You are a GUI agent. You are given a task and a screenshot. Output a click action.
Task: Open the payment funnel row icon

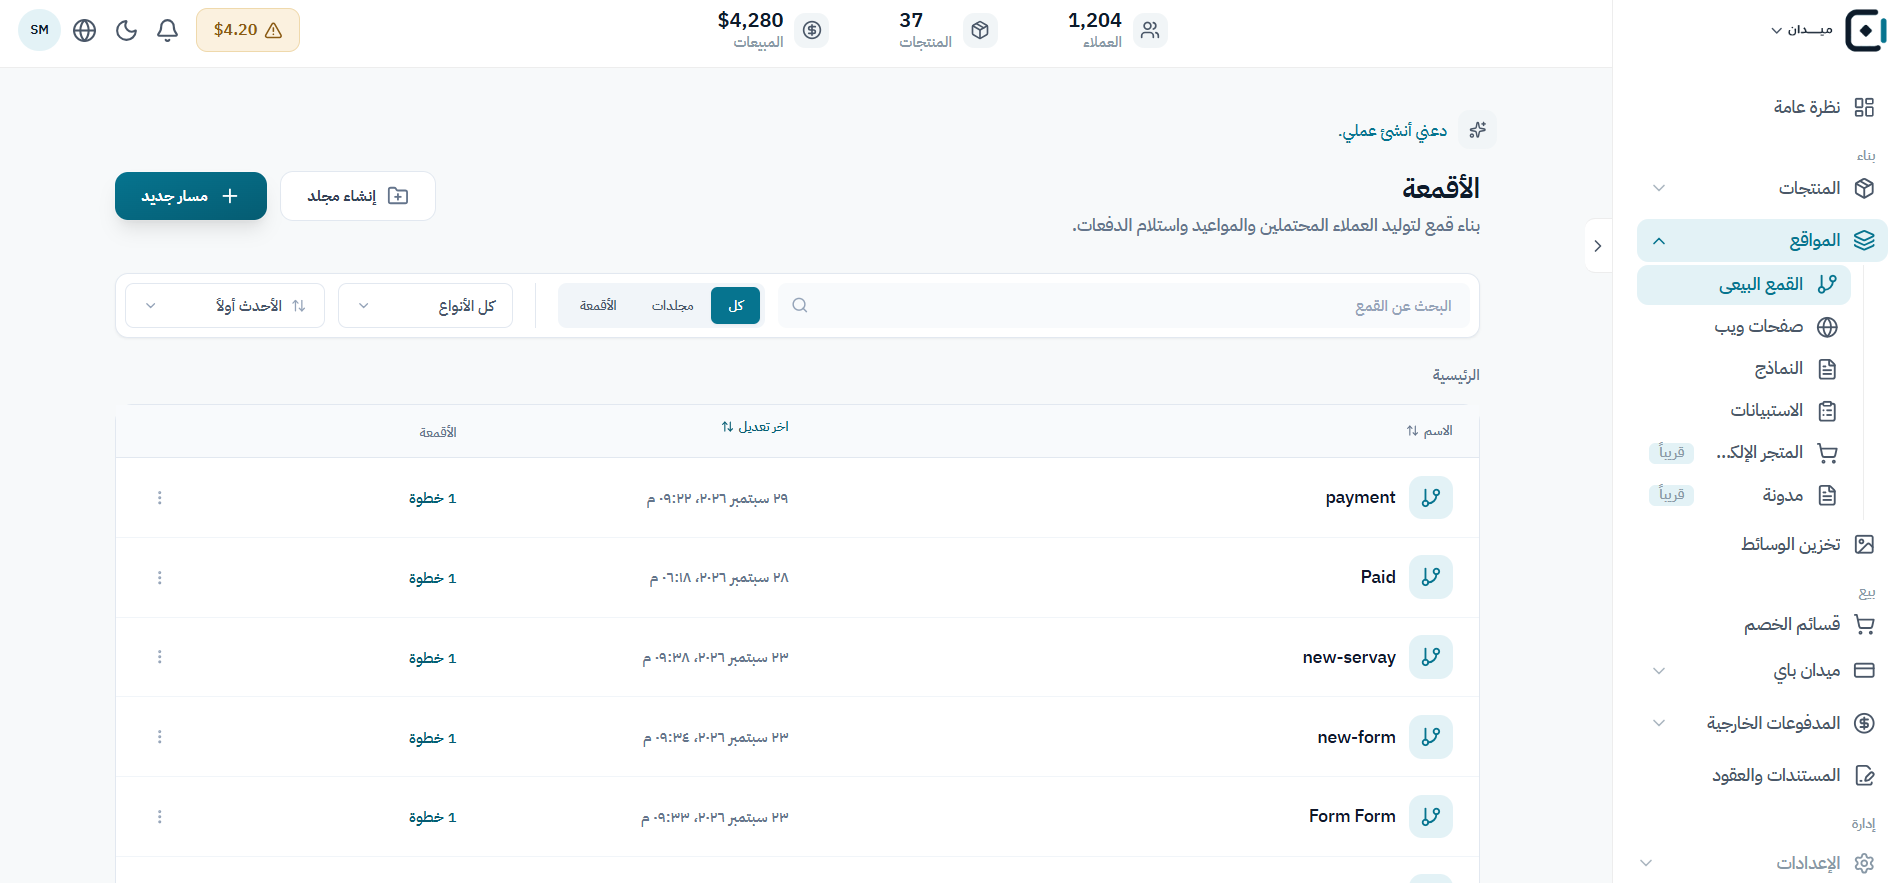(x=1431, y=497)
